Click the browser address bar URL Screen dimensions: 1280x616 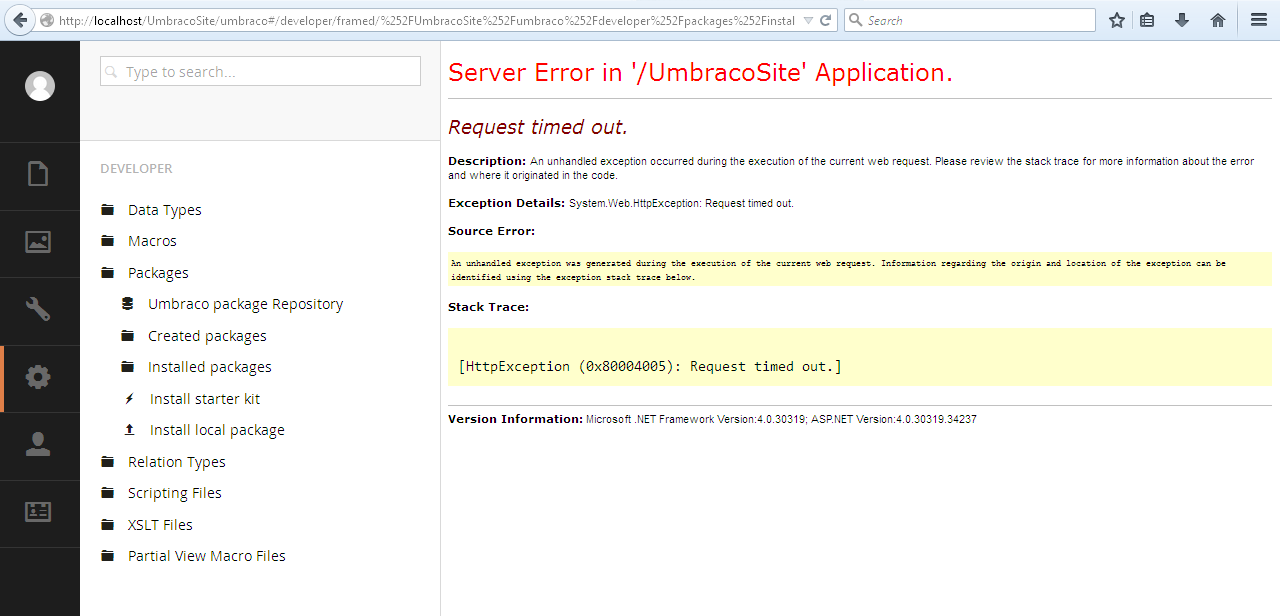[x=426, y=20]
